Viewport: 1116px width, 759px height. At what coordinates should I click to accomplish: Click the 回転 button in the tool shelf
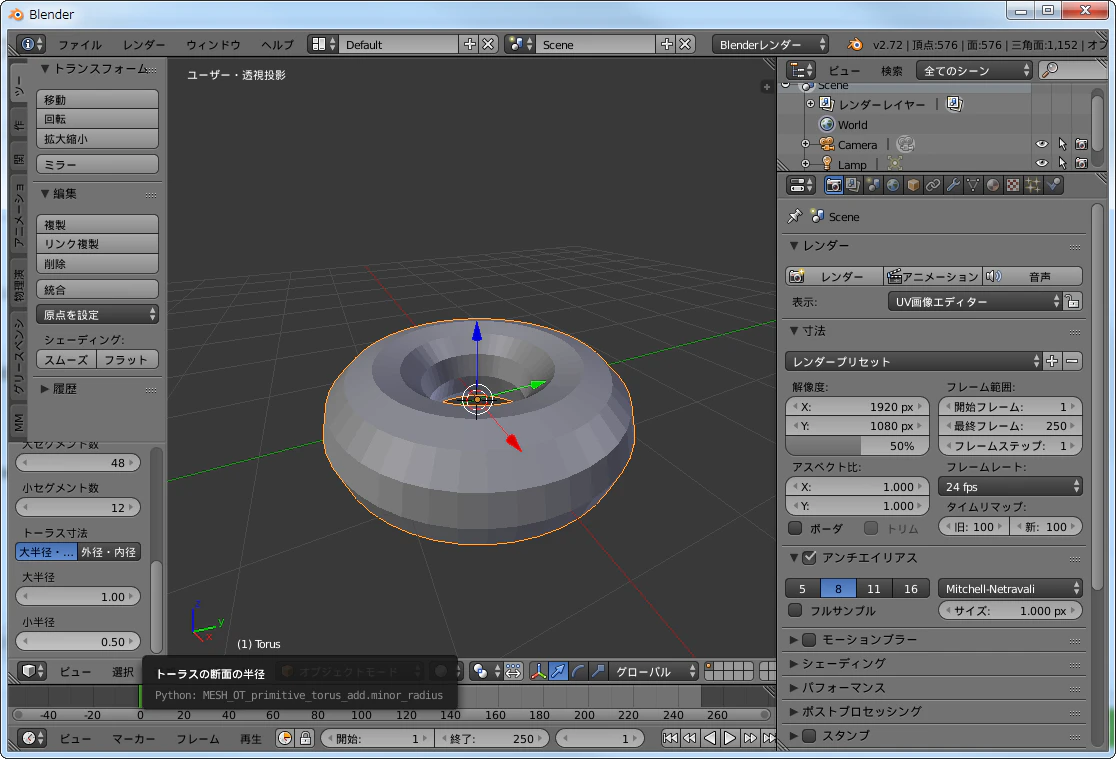pyautogui.click(x=98, y=119)
